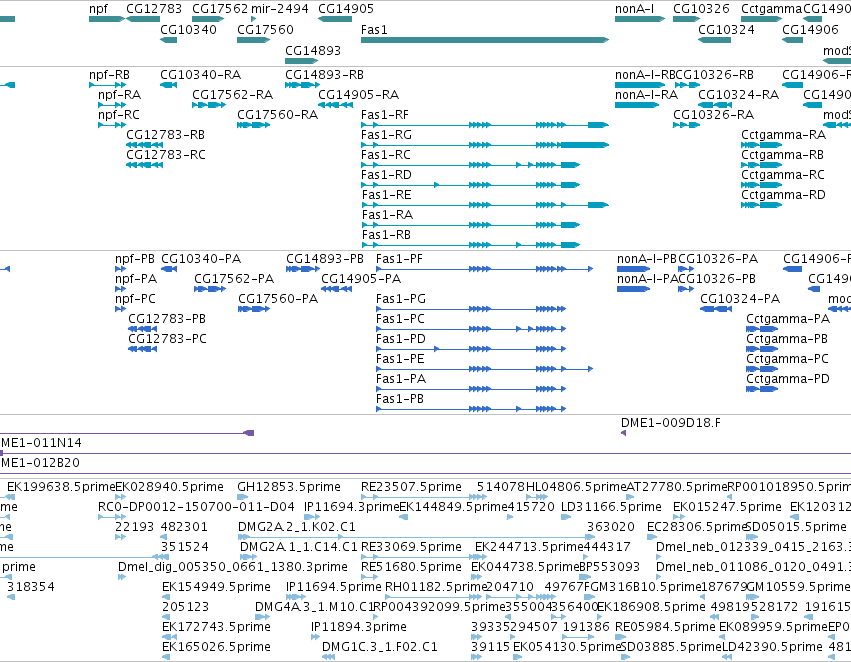Click the CG14905 gene label
This screenshot has height=662, width=851.
[x=346, y=9]
